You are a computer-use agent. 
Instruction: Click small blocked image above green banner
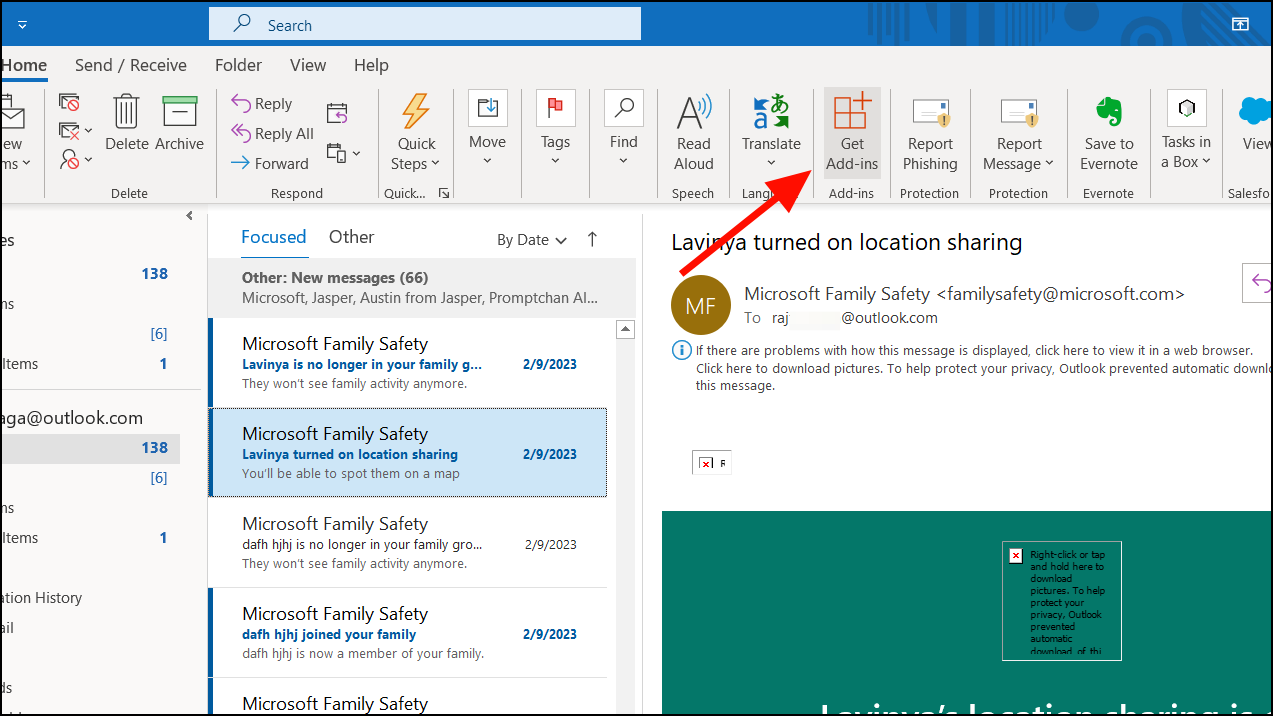[x=712, y=463]
